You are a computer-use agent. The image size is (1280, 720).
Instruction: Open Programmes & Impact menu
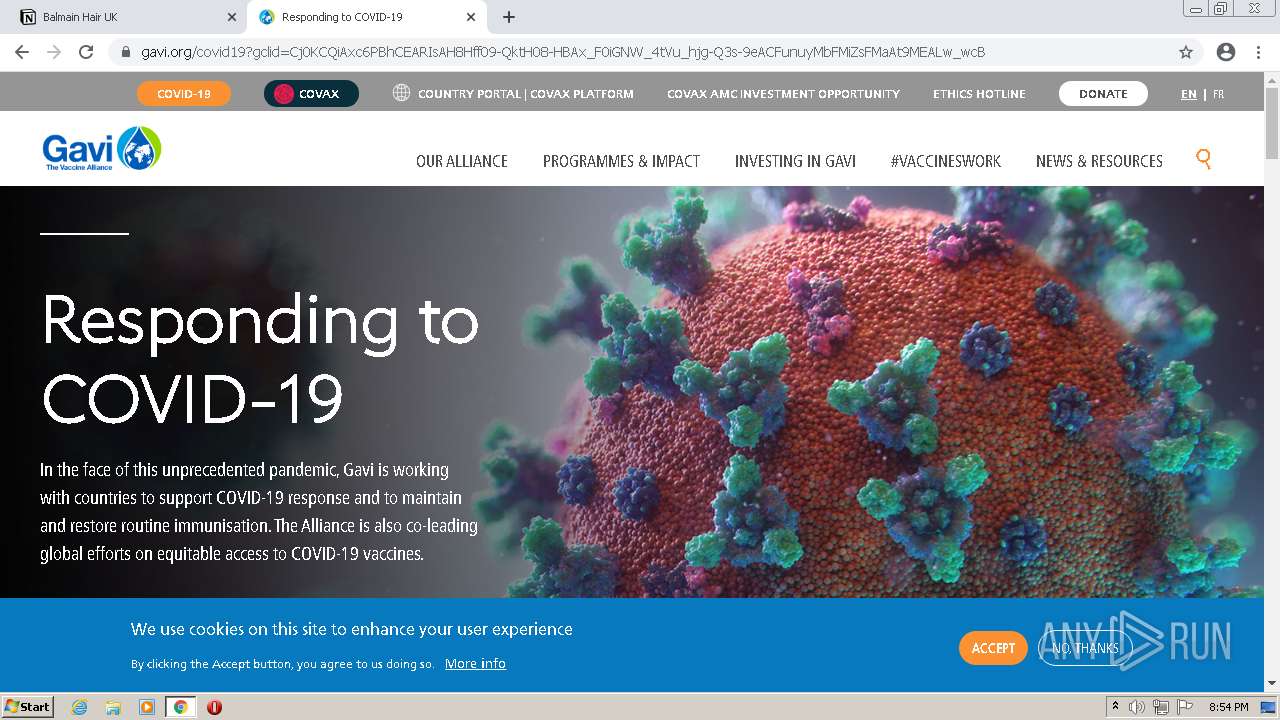[621, 161]
